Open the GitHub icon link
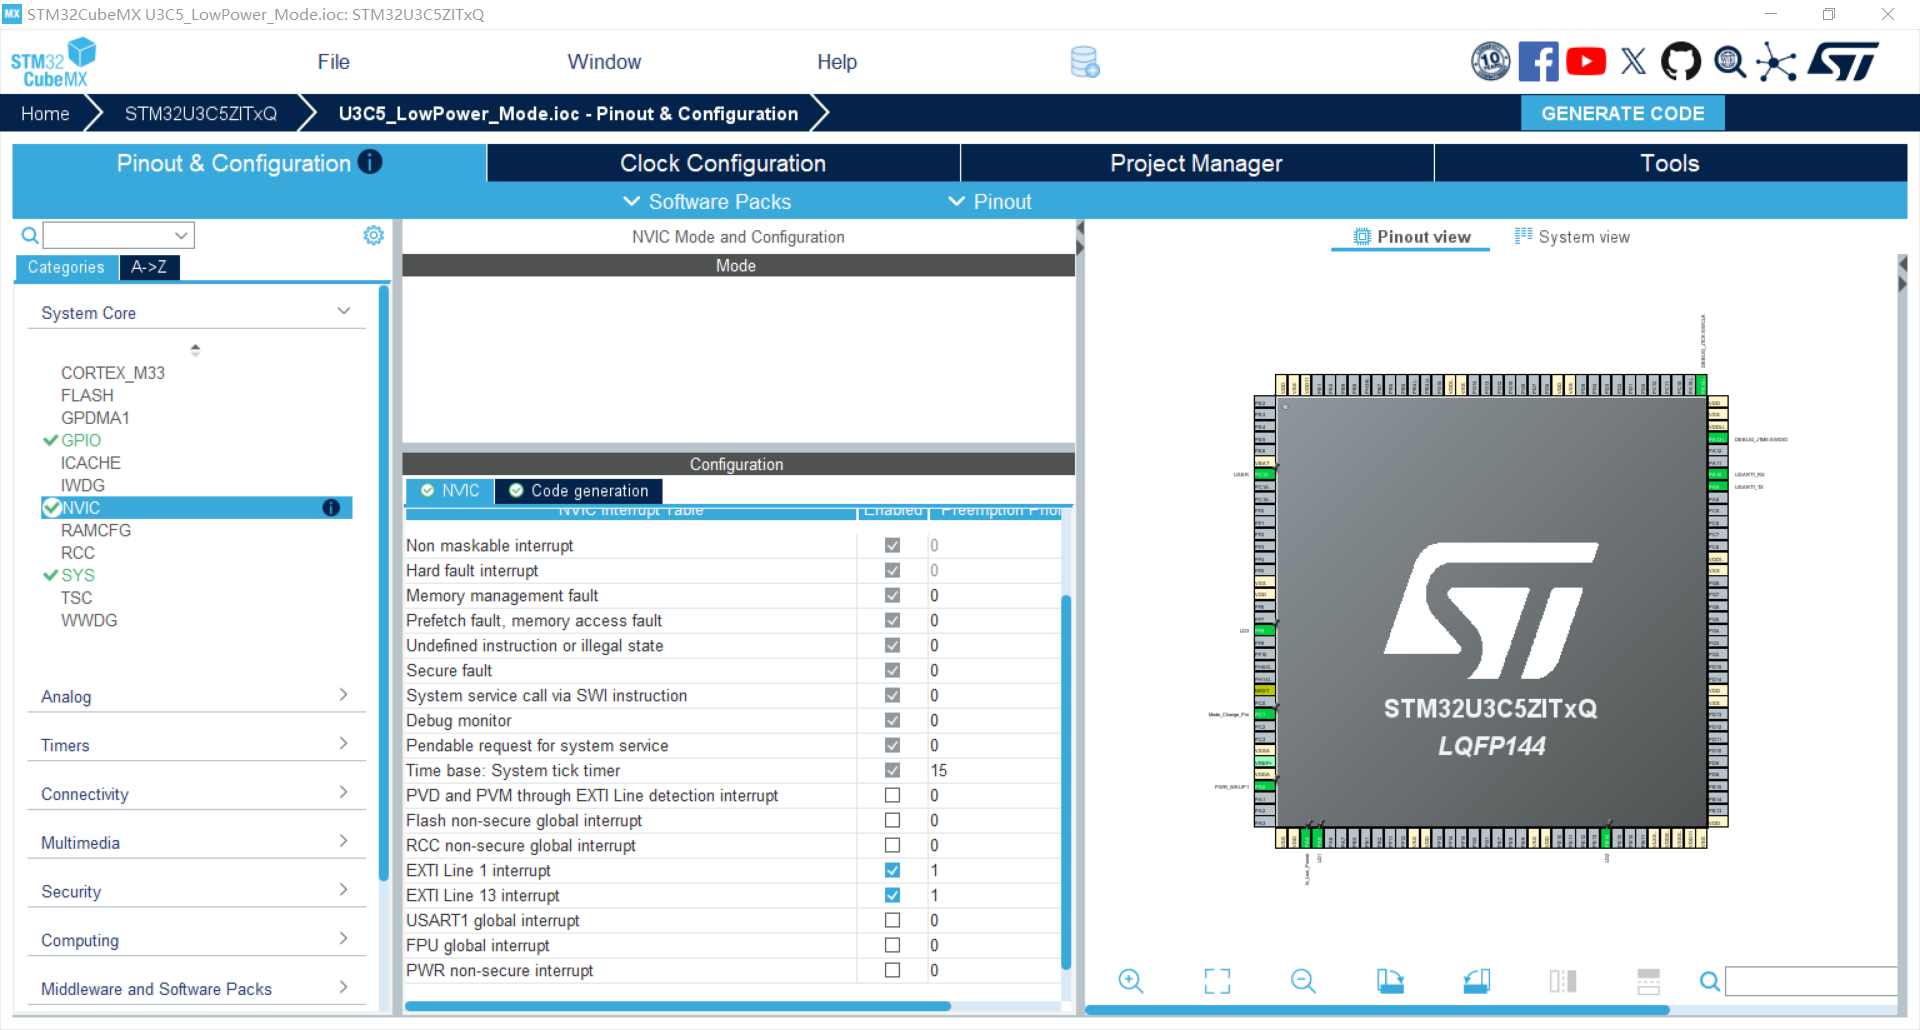 1681,62
